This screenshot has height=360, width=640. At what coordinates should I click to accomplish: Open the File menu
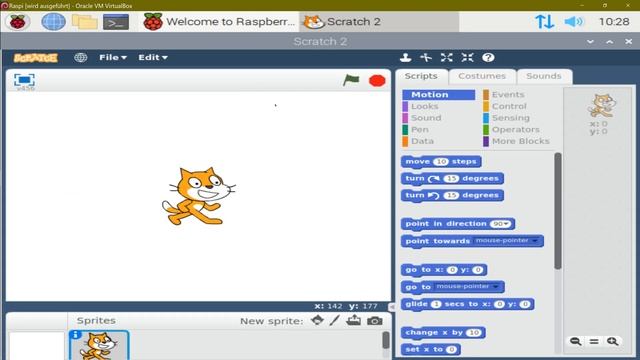pyautogui.click(x=113, y=58)
